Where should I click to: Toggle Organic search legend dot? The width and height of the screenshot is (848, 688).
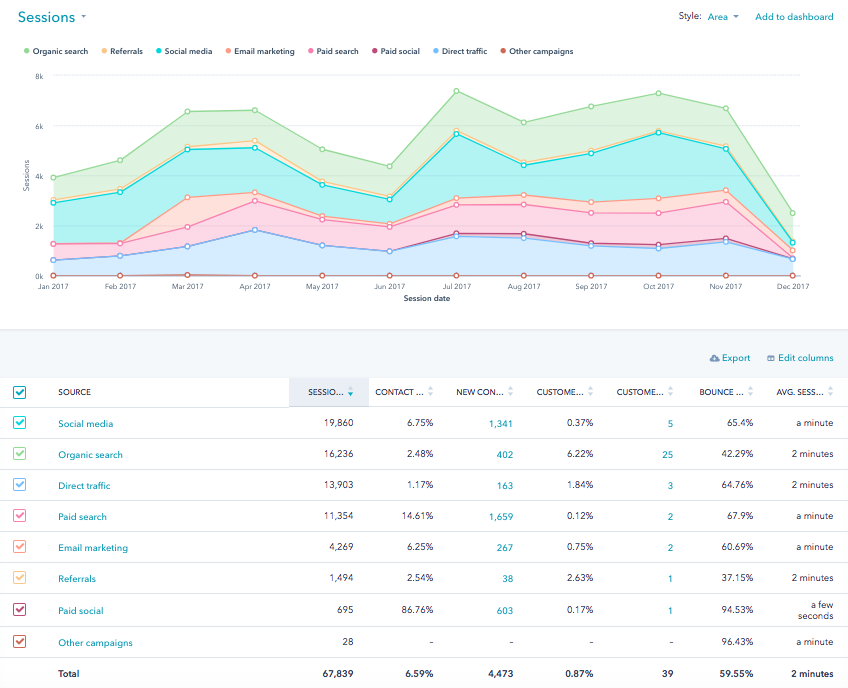point(26,51)
